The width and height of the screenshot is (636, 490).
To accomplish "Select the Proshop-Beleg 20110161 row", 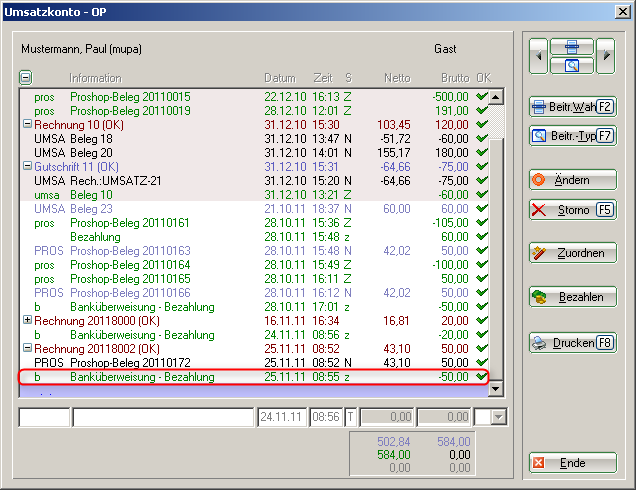I will pos(130,222).
